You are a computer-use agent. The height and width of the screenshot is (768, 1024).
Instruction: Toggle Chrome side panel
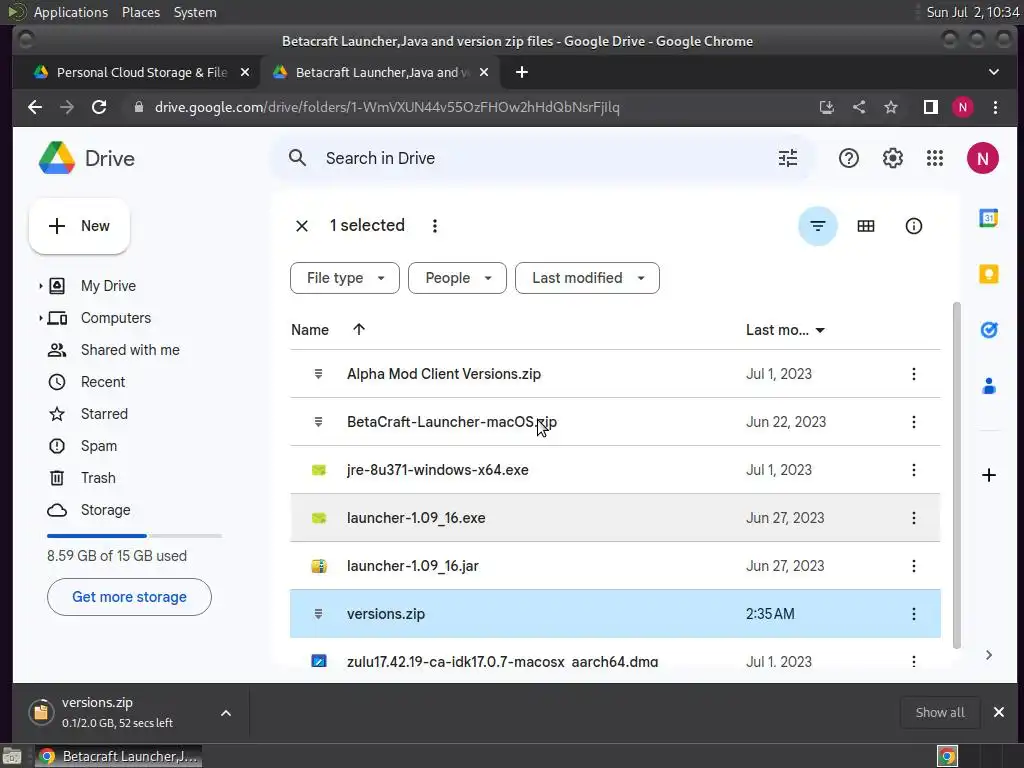click(x=931, y=107)
